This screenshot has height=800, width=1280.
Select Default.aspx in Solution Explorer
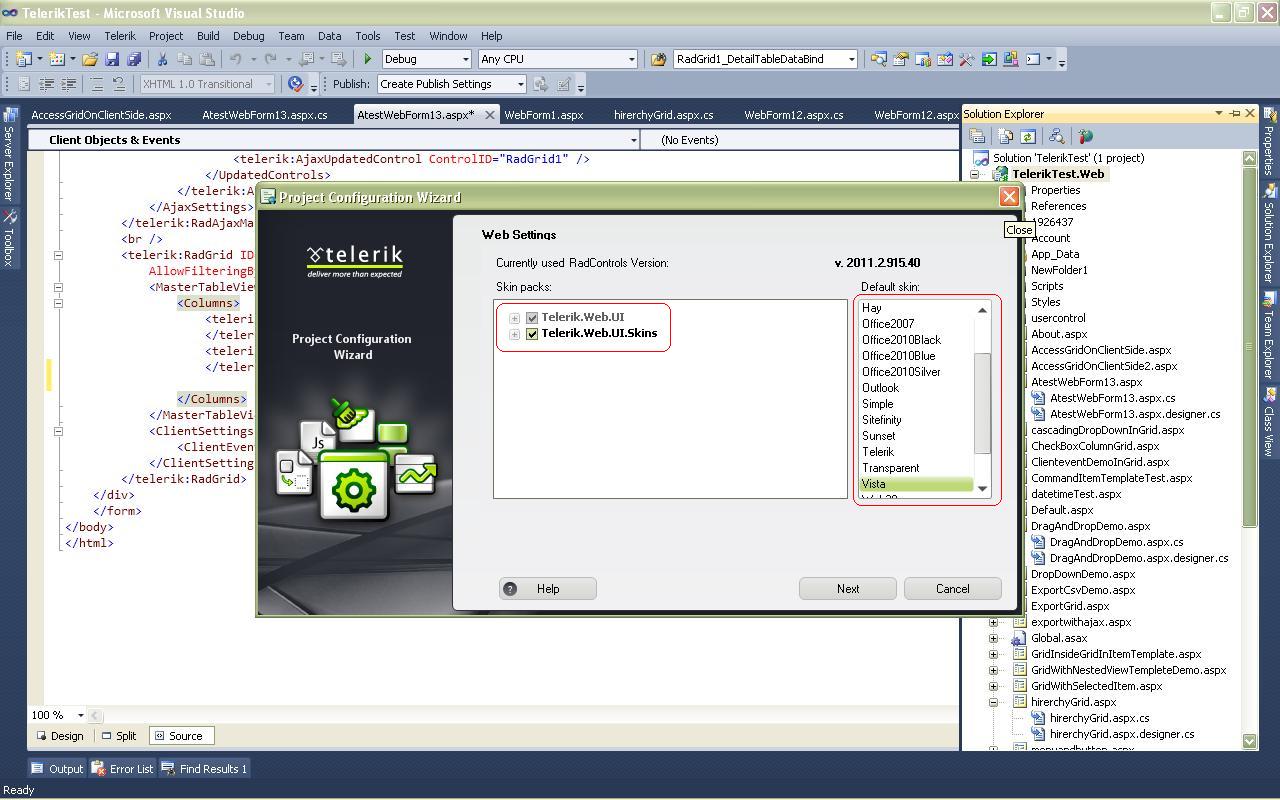tap(1062, 510)
